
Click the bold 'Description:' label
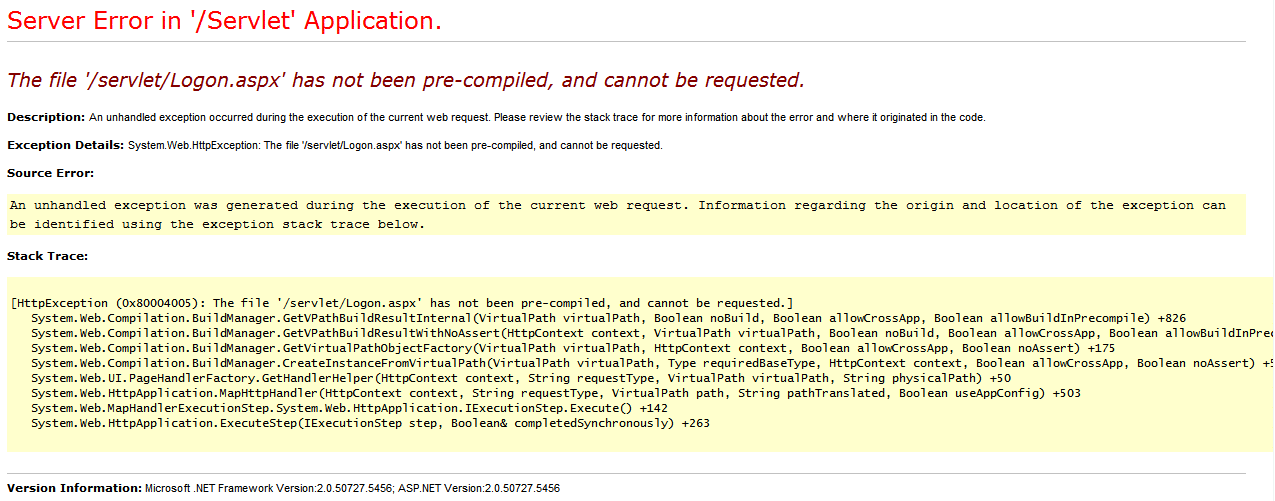pyautogui.click(x=46, y=117)
